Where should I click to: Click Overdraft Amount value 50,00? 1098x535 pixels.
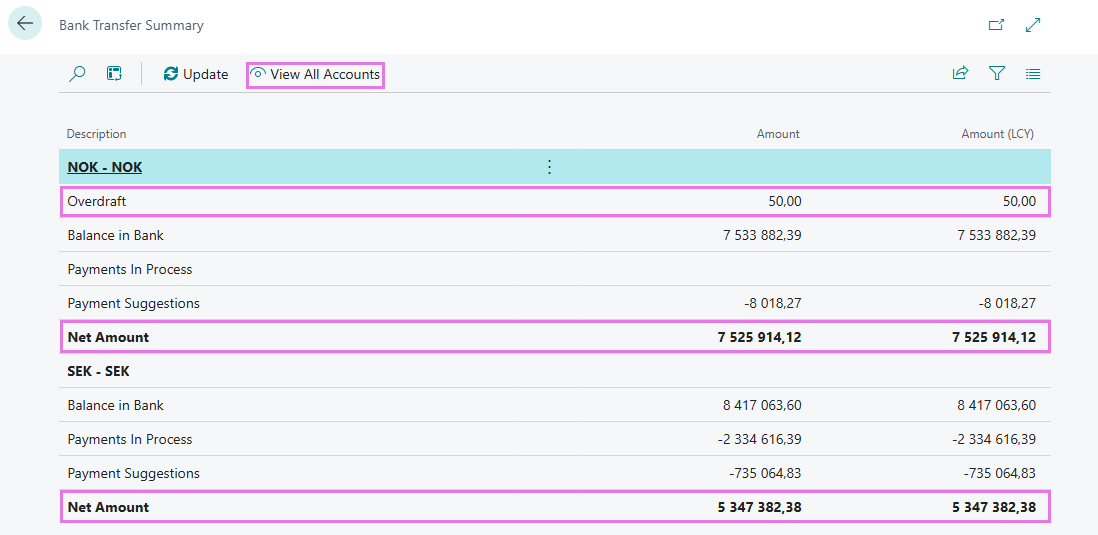click(783, 202)
